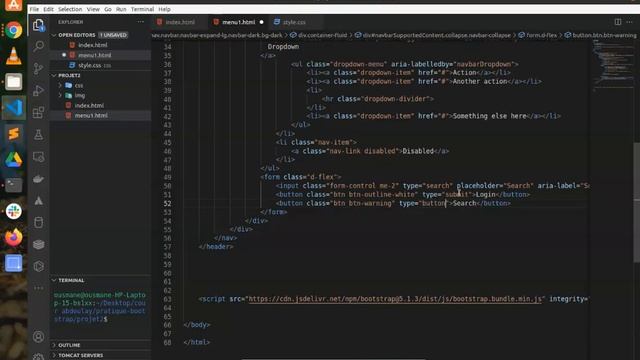Open Explorer panel more actions
This screenshot has height=360, width=640.
click(x=141, y=22)
